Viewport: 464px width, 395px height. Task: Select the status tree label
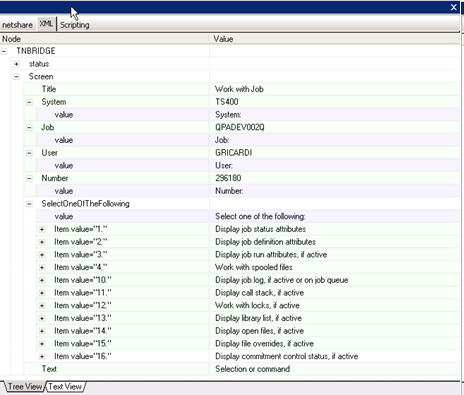pyautogui.click(x=39, y=64)
